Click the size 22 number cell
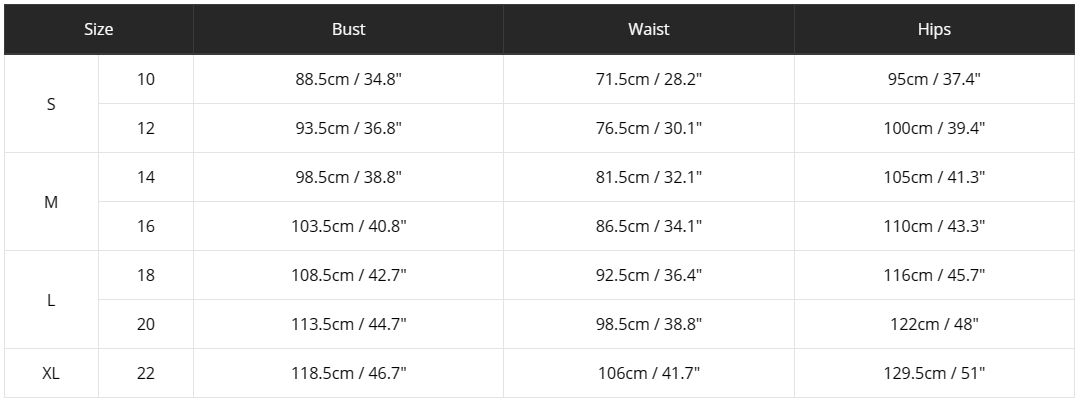The image size is (1083, 403). pos(146,374)
